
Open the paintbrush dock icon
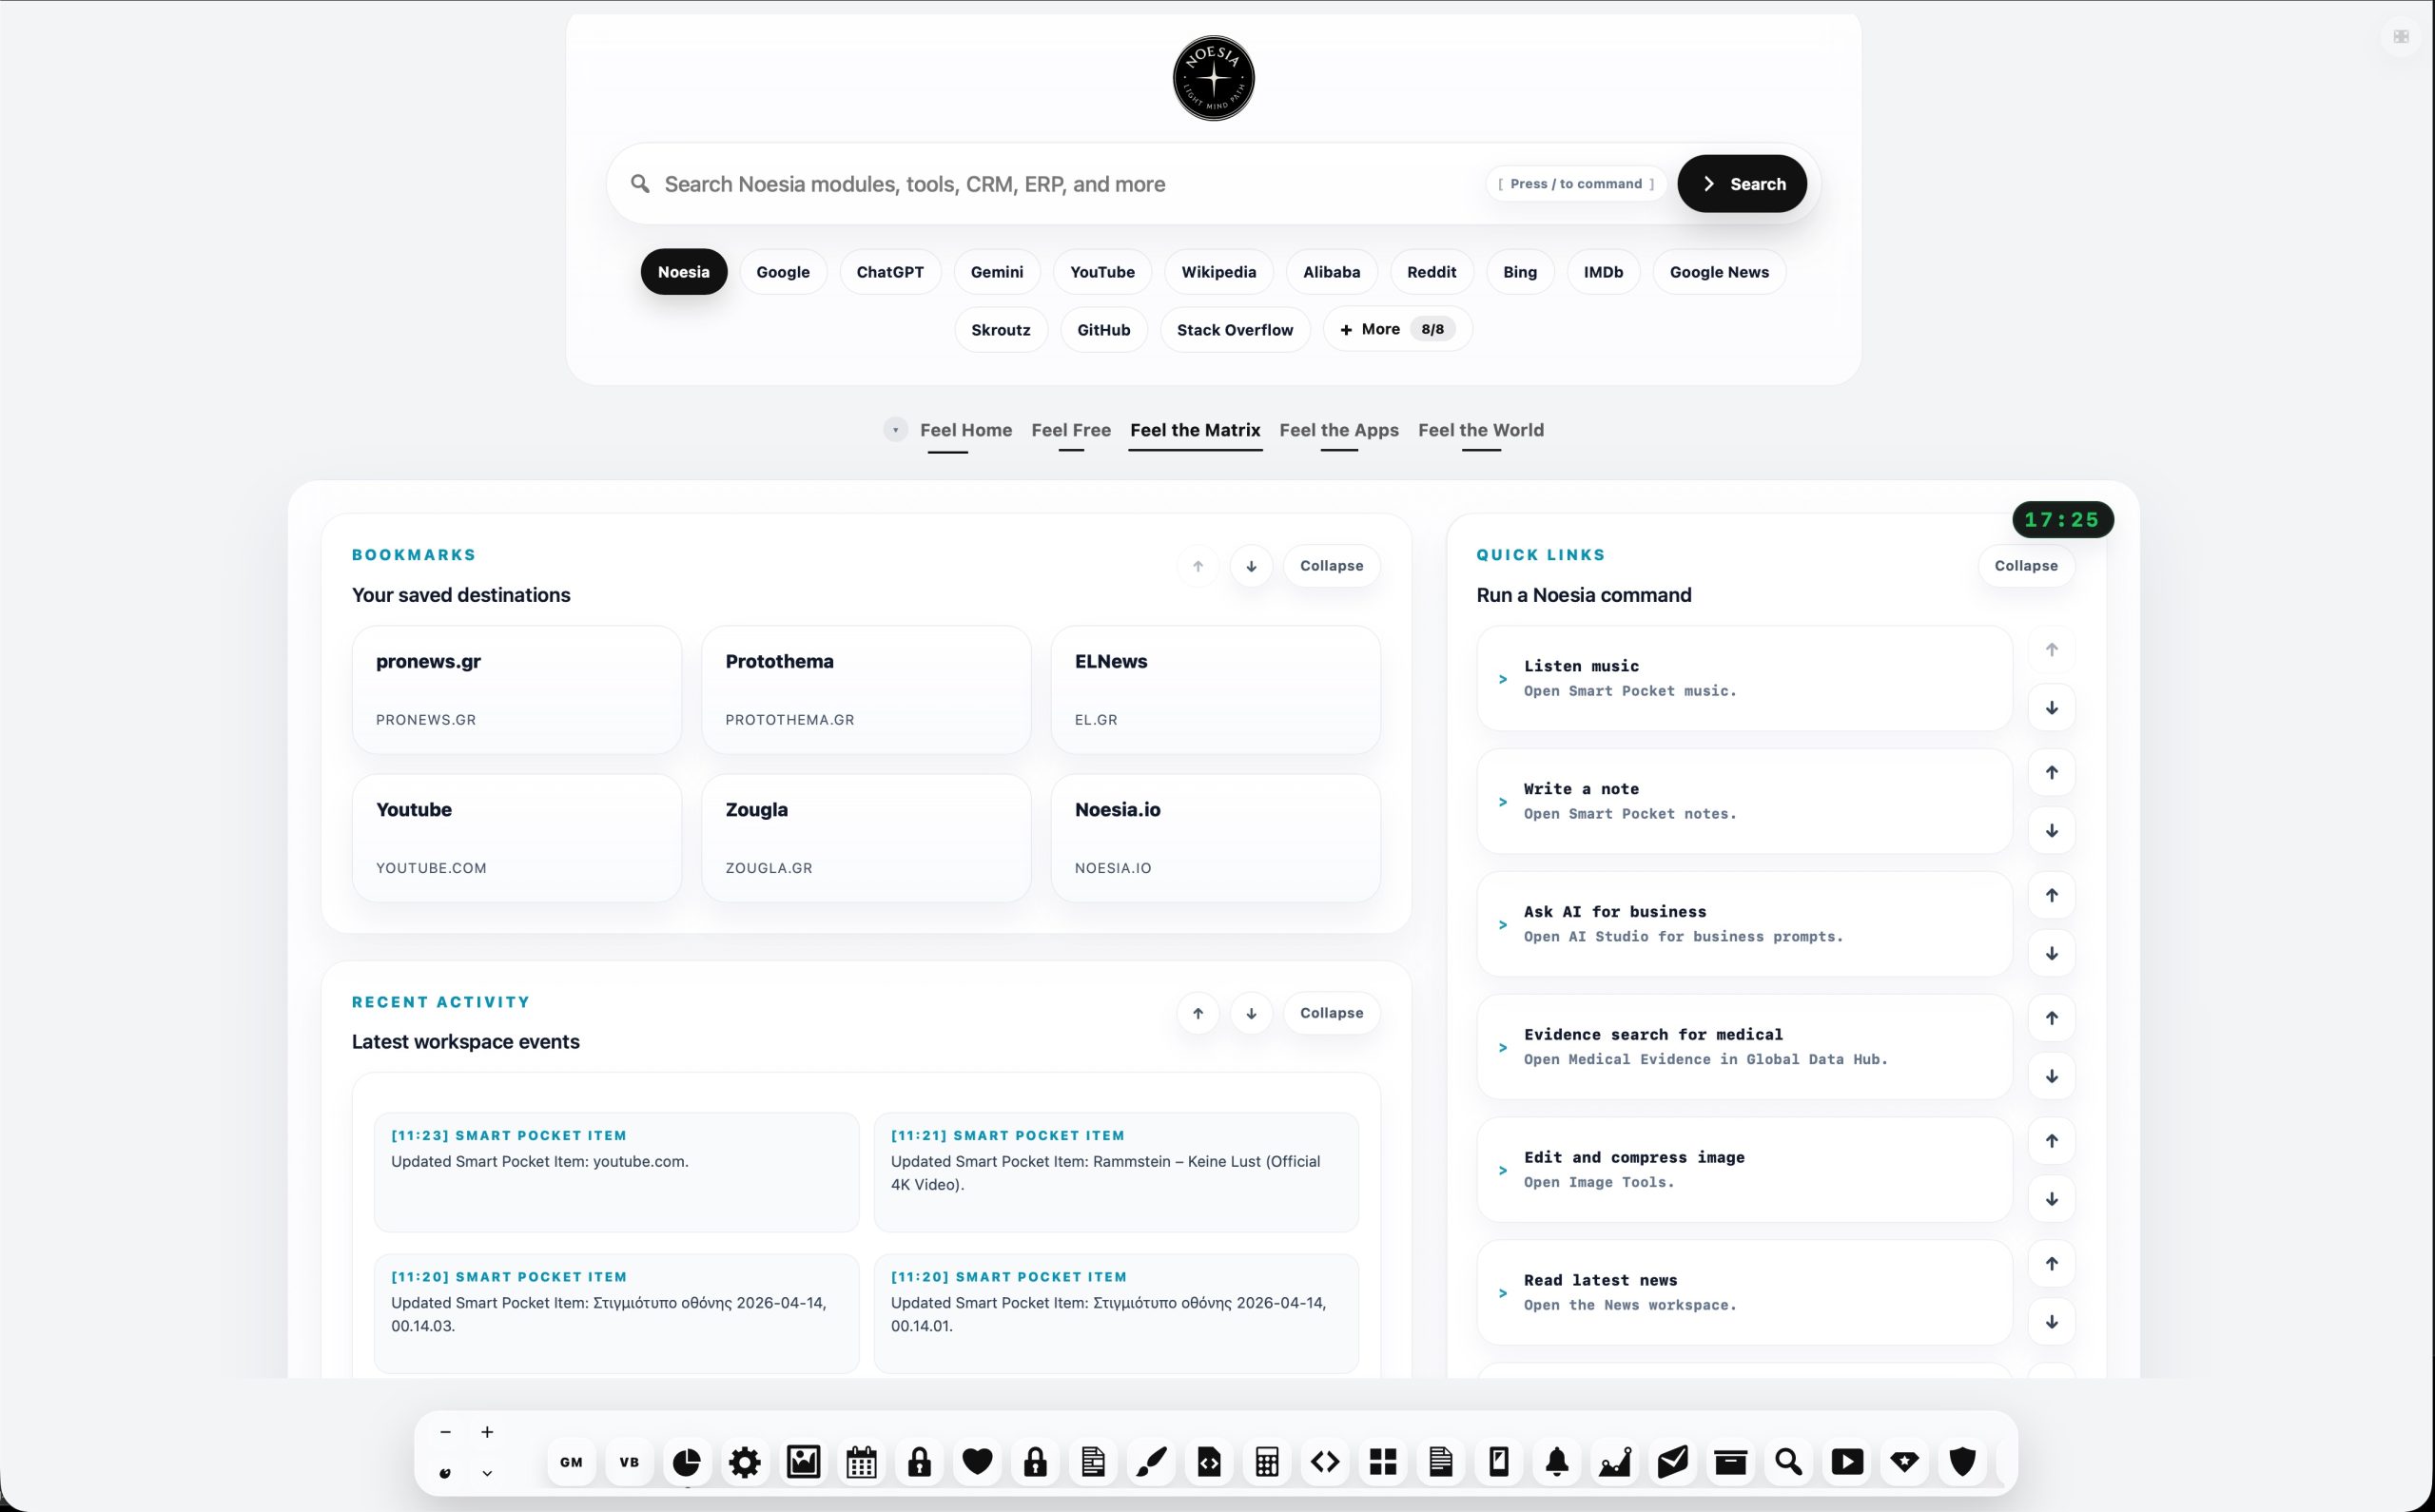(1151, 1462)
